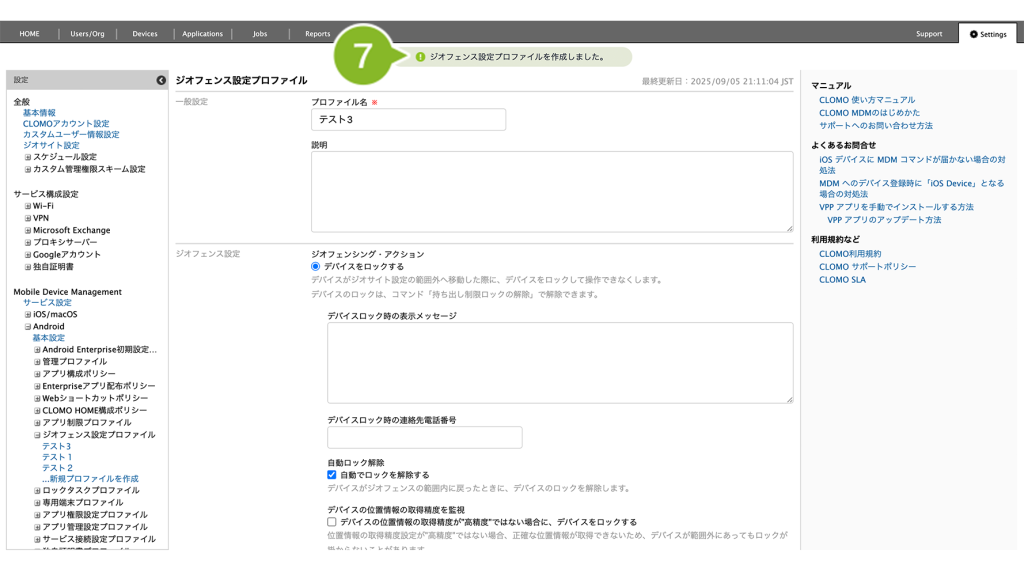Expand the iOS/macOS section
Viewport: 1024px width, 576px height.
[28, 315]
